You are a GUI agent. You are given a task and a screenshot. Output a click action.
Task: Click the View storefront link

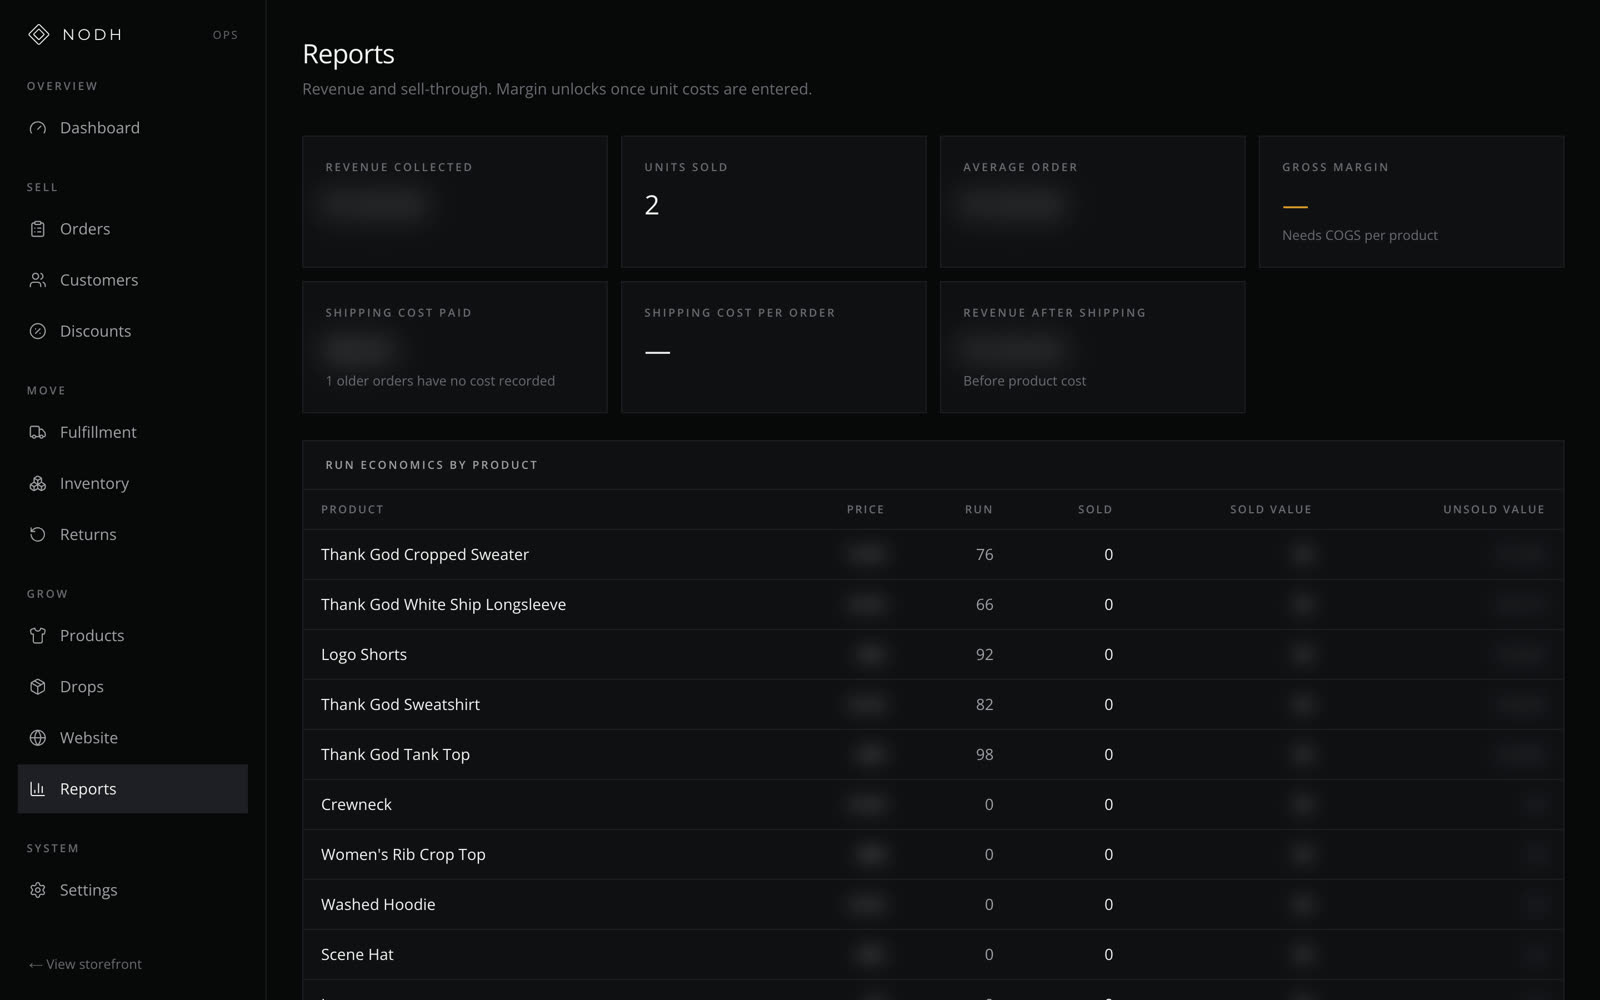[85, 964]
